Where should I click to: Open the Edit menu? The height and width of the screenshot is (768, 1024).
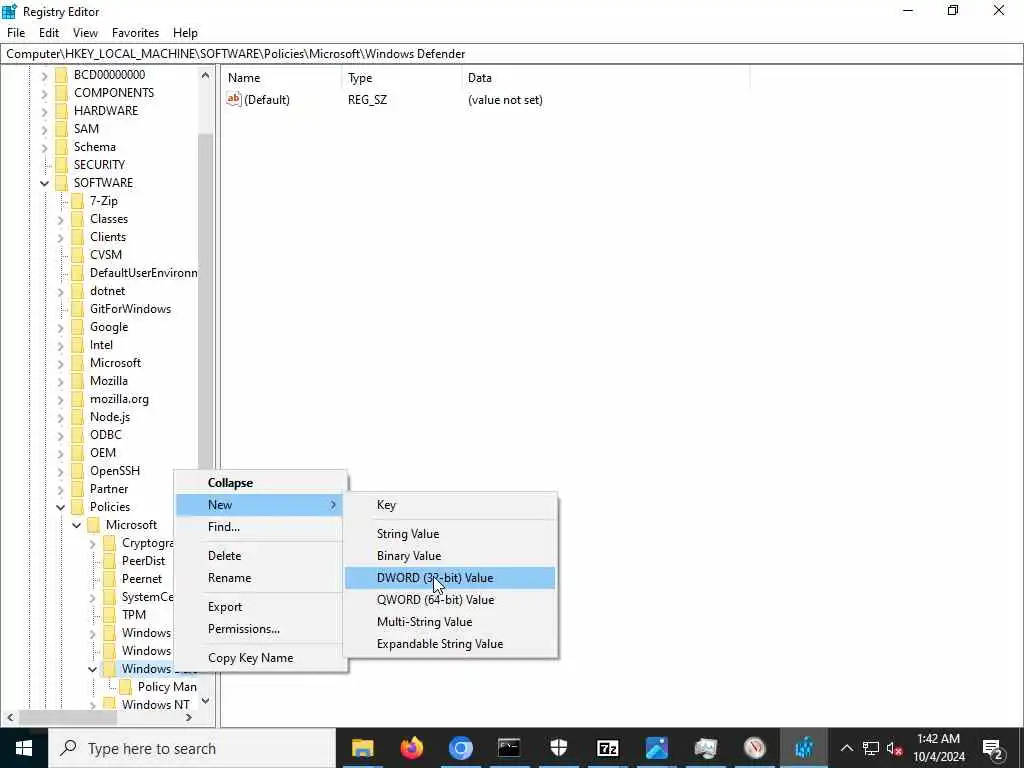click(49, 33)
